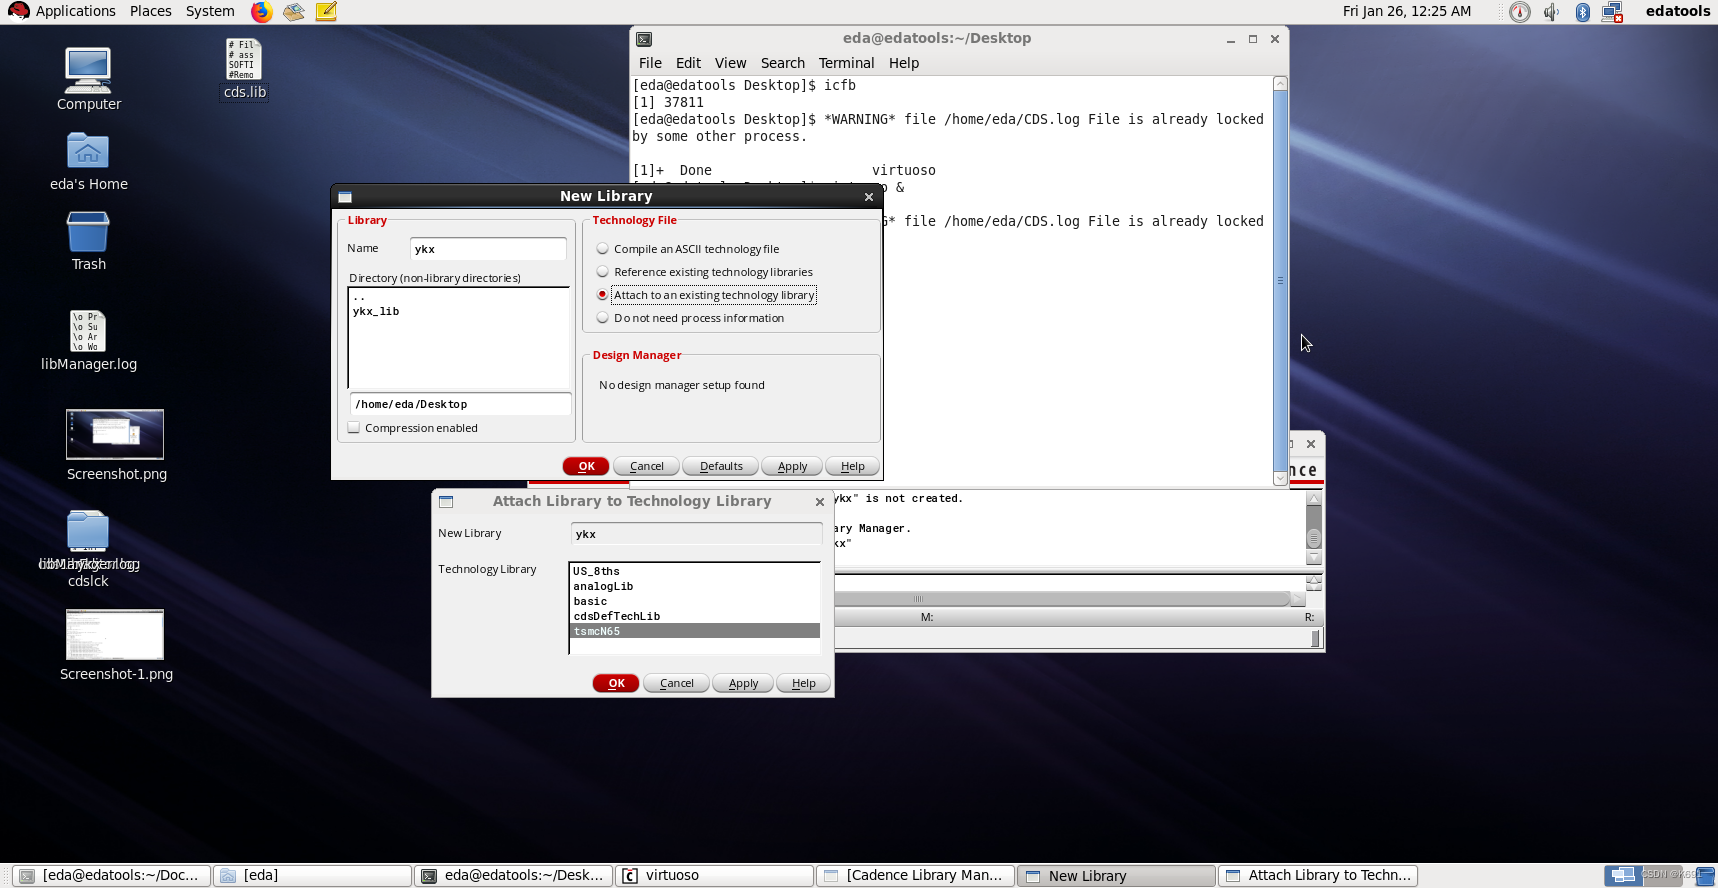Open terminal Edit menu

point(688,63)
